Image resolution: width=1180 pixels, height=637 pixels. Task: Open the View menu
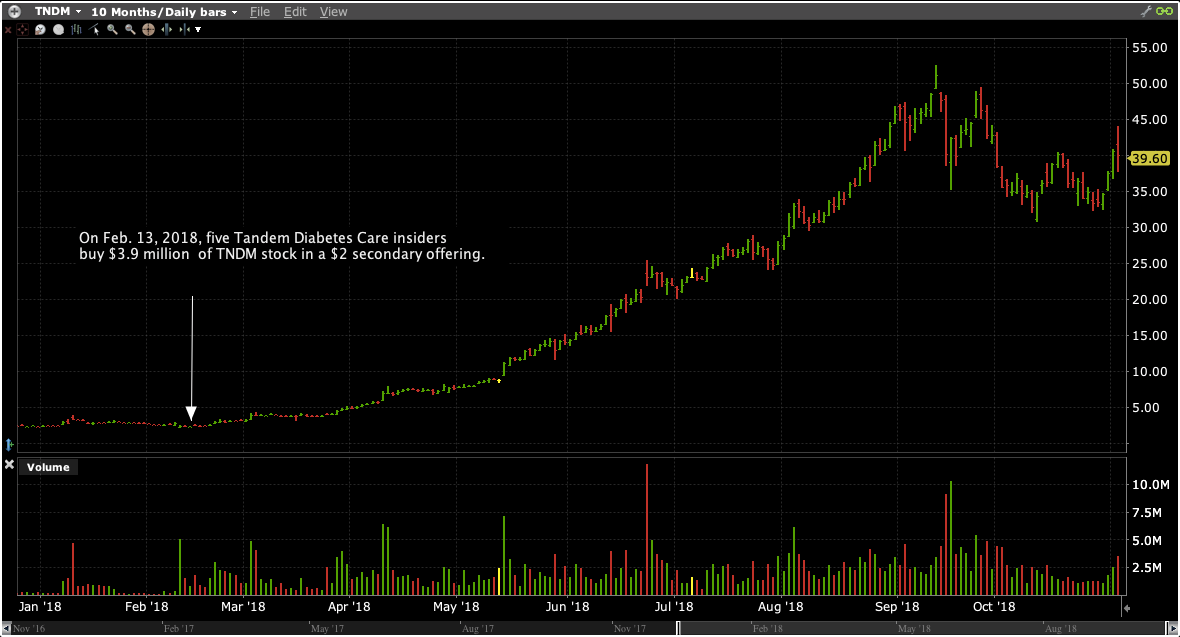coord(333,12)
